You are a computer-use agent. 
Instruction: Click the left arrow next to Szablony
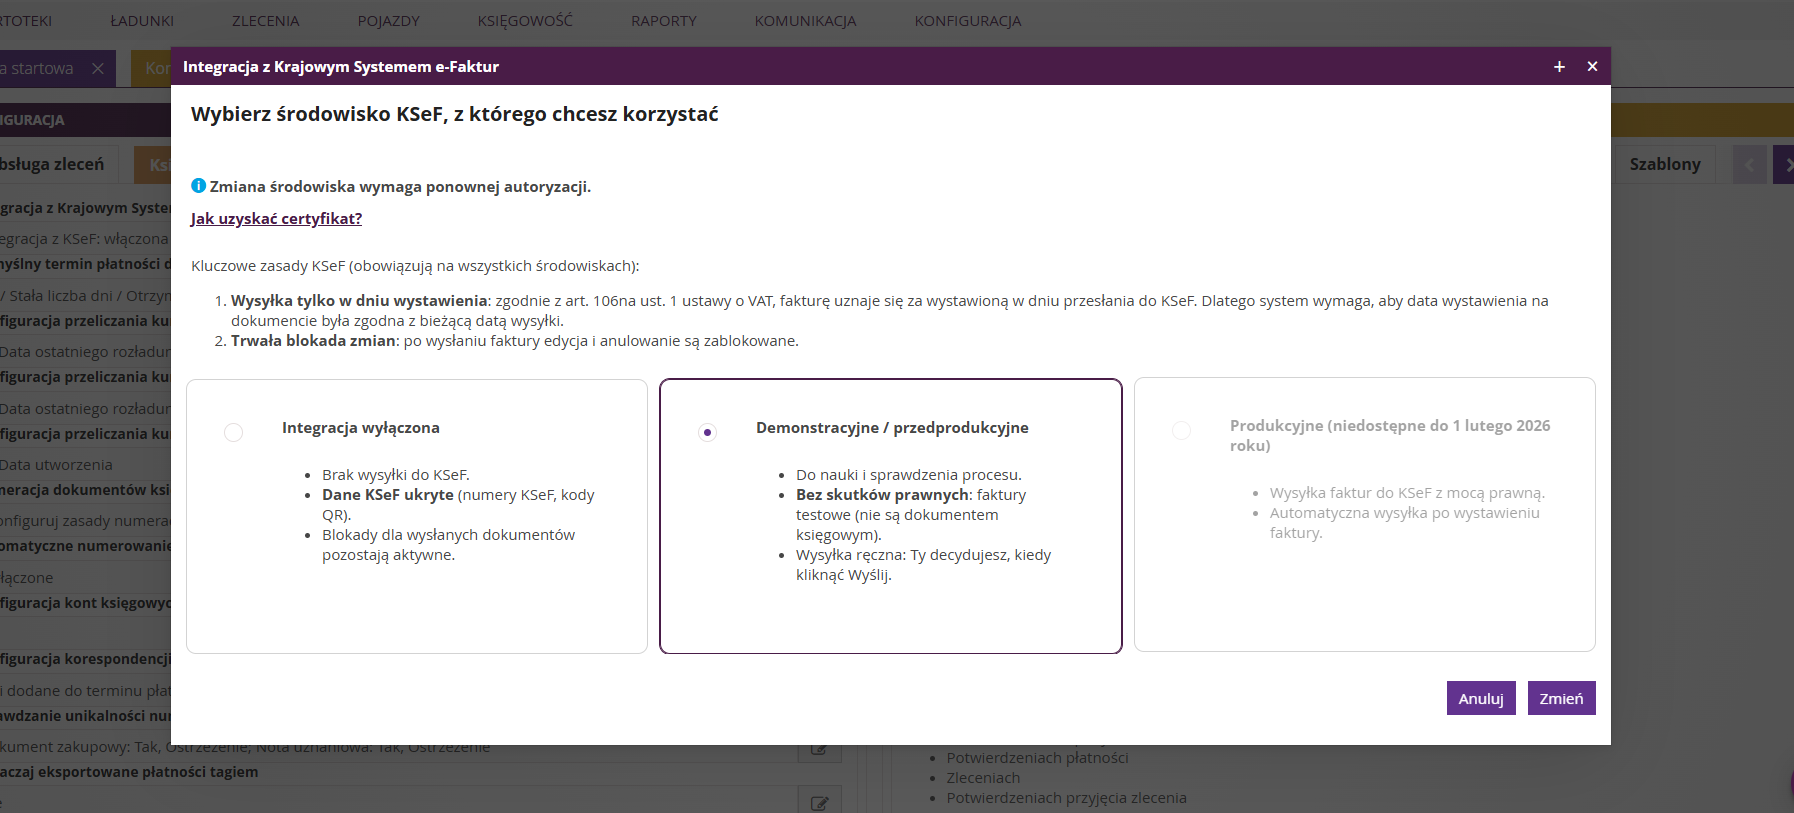coord(1750,164)
